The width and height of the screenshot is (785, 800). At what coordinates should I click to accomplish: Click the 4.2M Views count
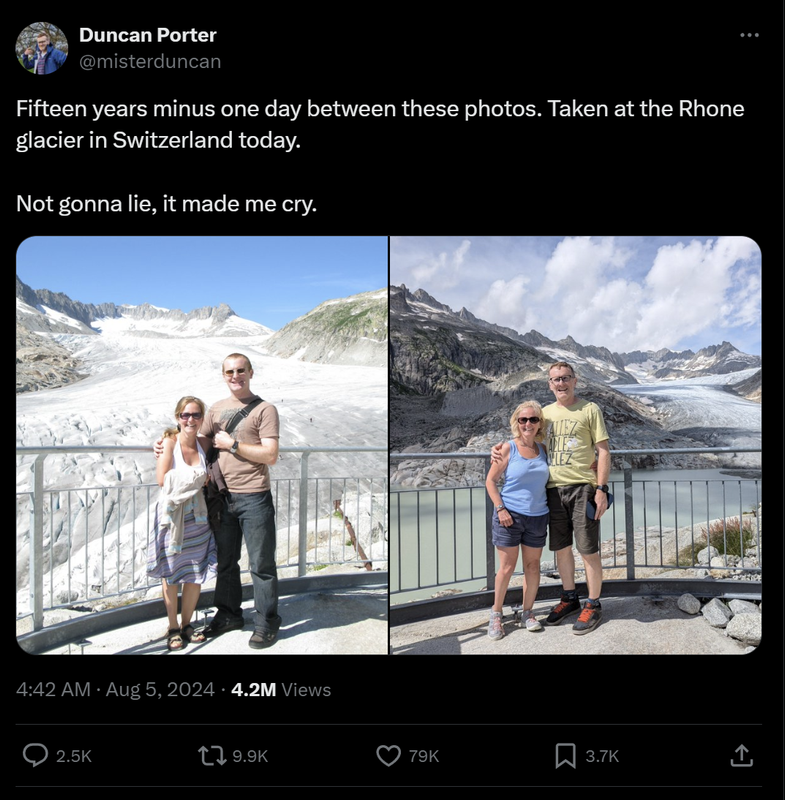point(281,689)
